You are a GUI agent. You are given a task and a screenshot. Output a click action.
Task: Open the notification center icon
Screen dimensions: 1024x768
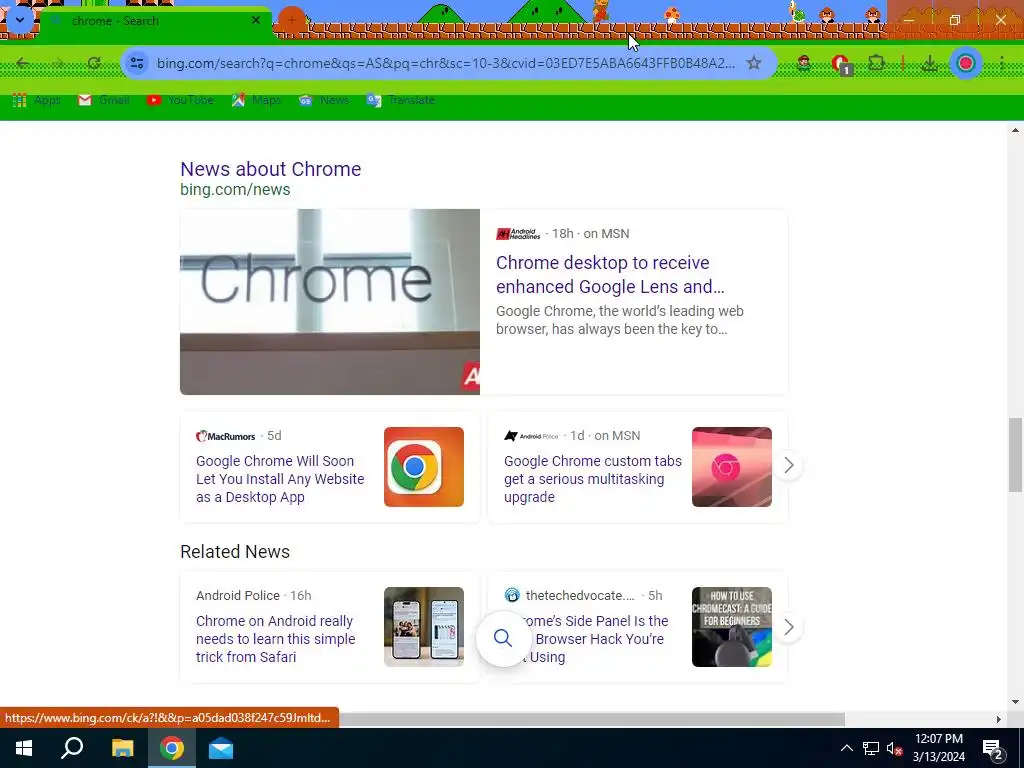[x=993, y=748]
